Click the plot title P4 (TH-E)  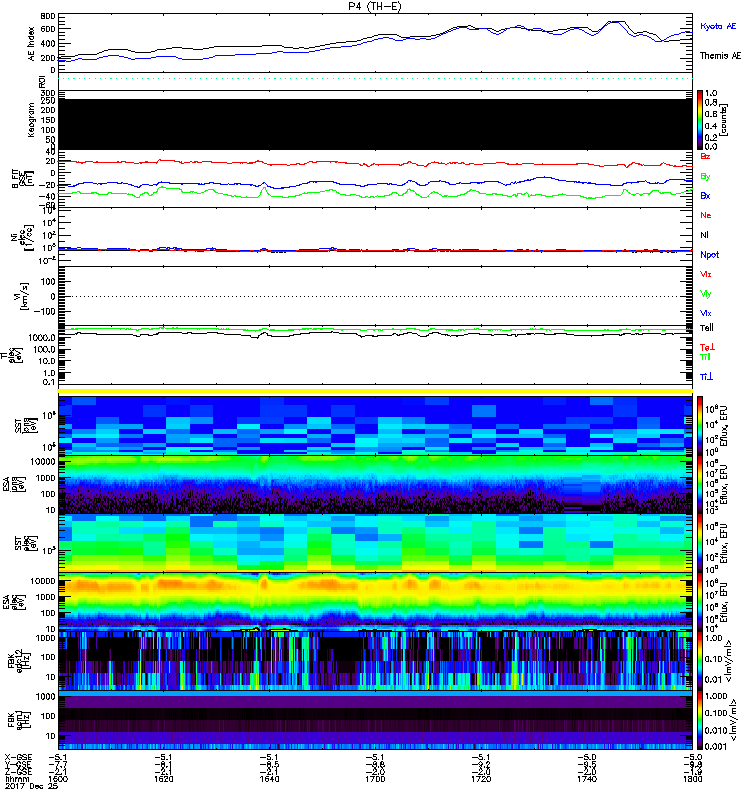[x=375, y=6]
